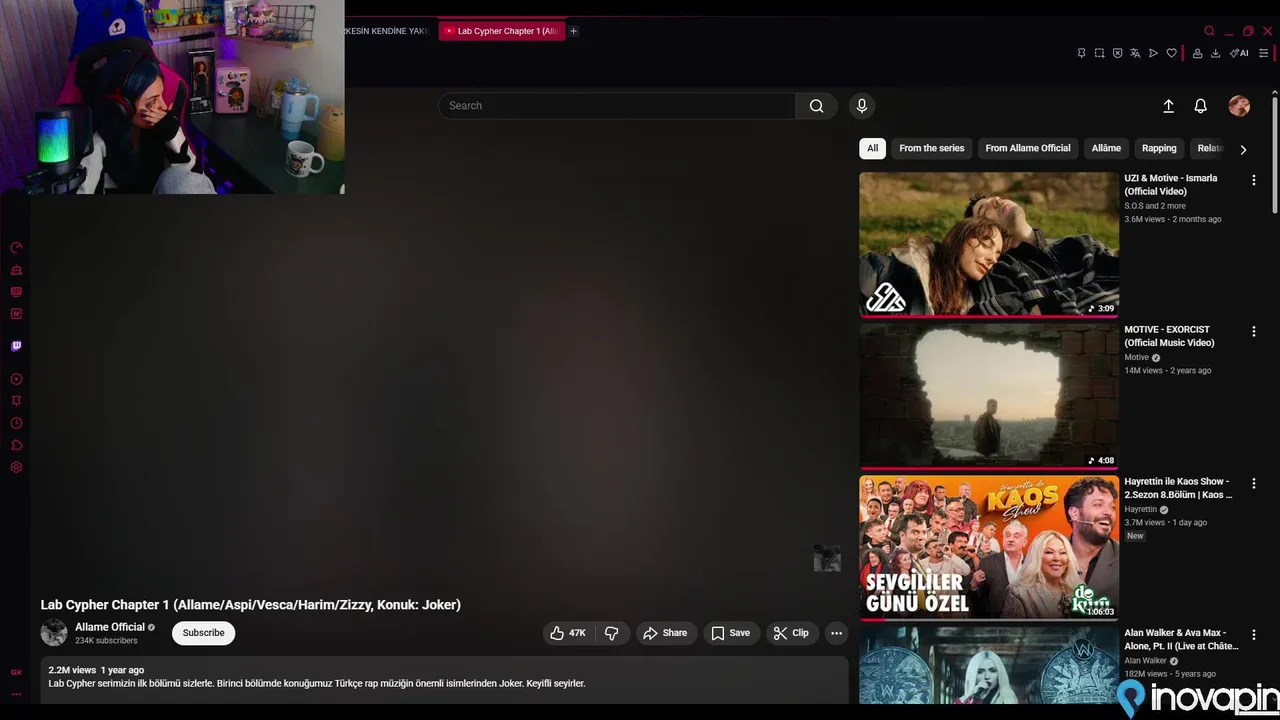
Task: Open GX Corner at sidebar bottom
Action: 16,672
